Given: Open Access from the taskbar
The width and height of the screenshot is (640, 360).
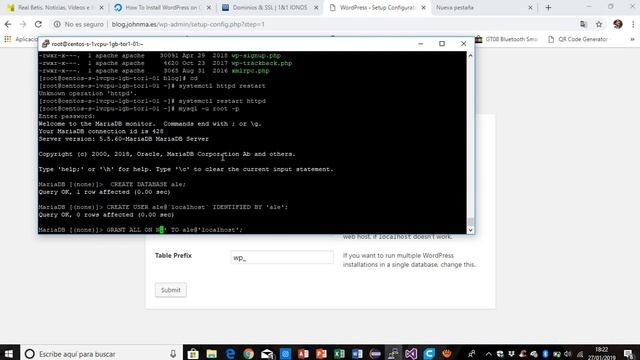Looking at the screenshot, I should click(x=303, y=353).
